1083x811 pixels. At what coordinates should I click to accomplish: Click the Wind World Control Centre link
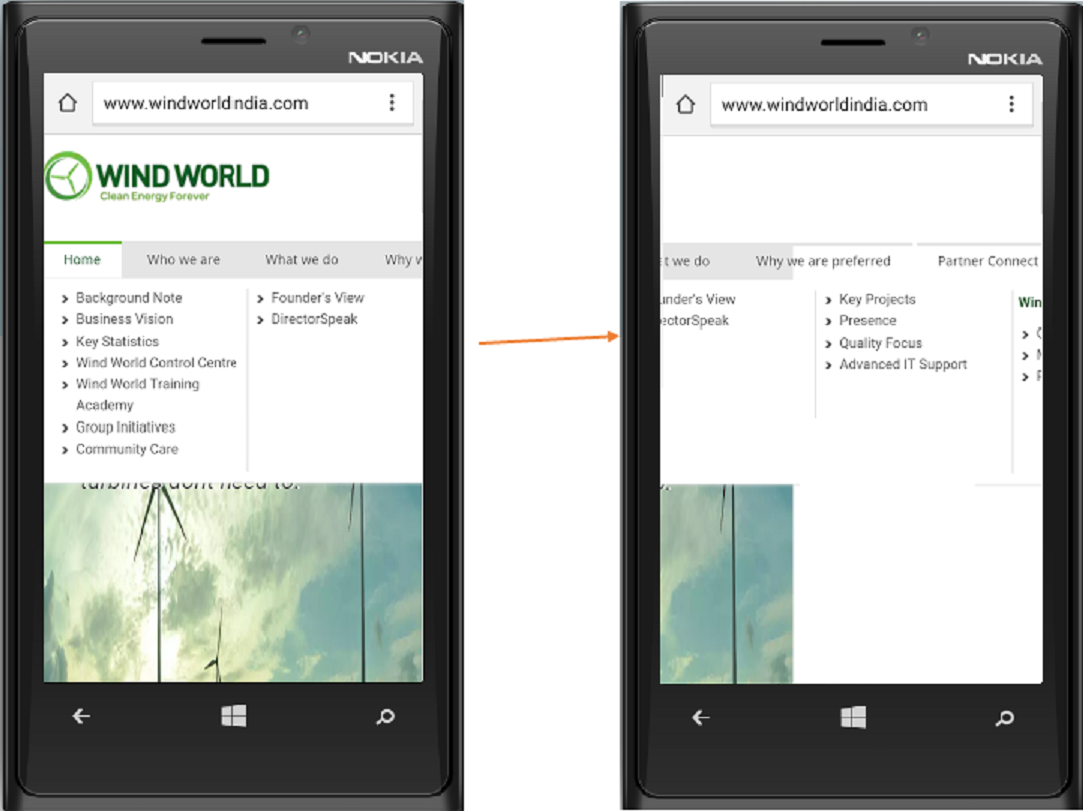point(156,363)
